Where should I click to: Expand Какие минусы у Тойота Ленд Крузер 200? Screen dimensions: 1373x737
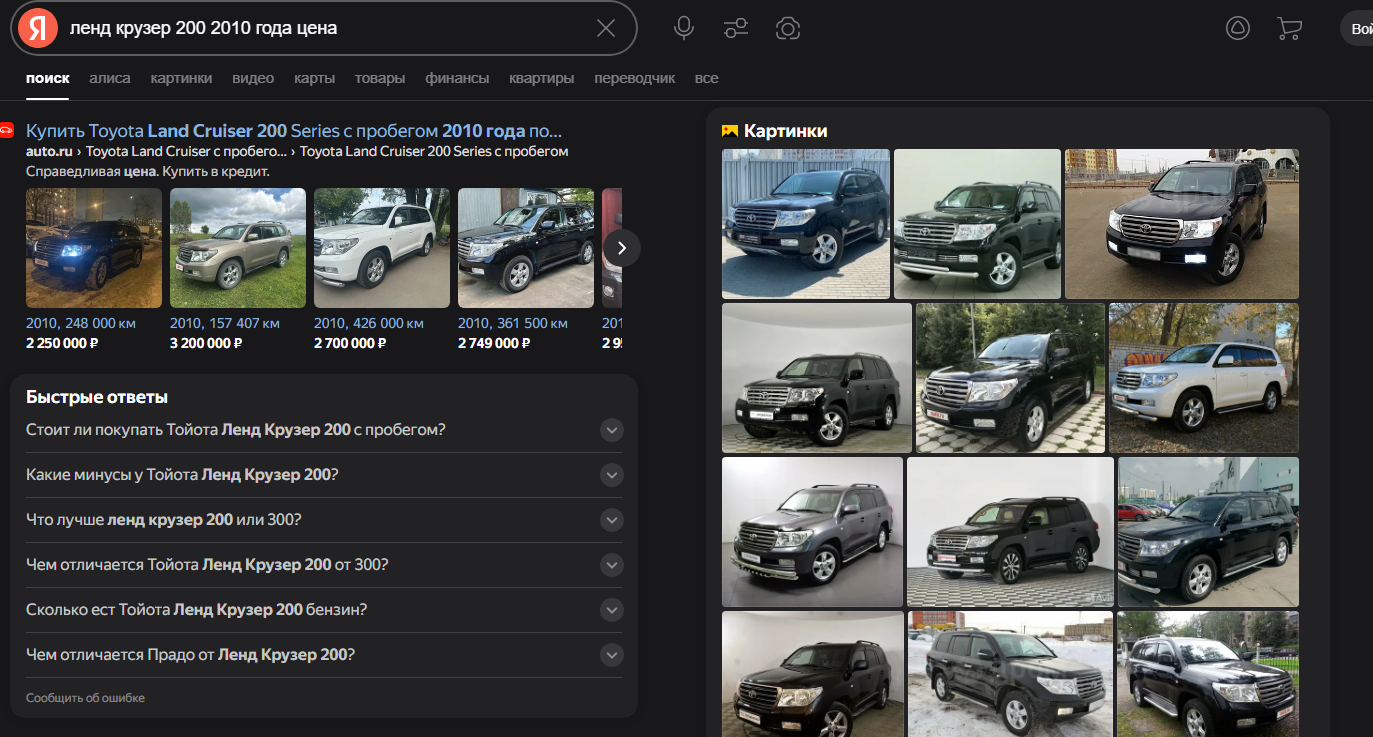click(x=324, y=475)
